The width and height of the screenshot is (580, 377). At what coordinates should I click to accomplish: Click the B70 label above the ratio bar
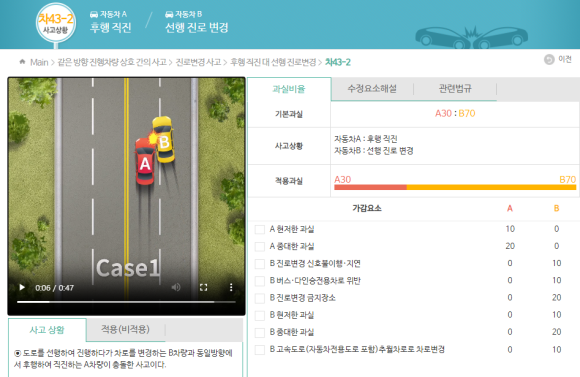tap(567, 179)
